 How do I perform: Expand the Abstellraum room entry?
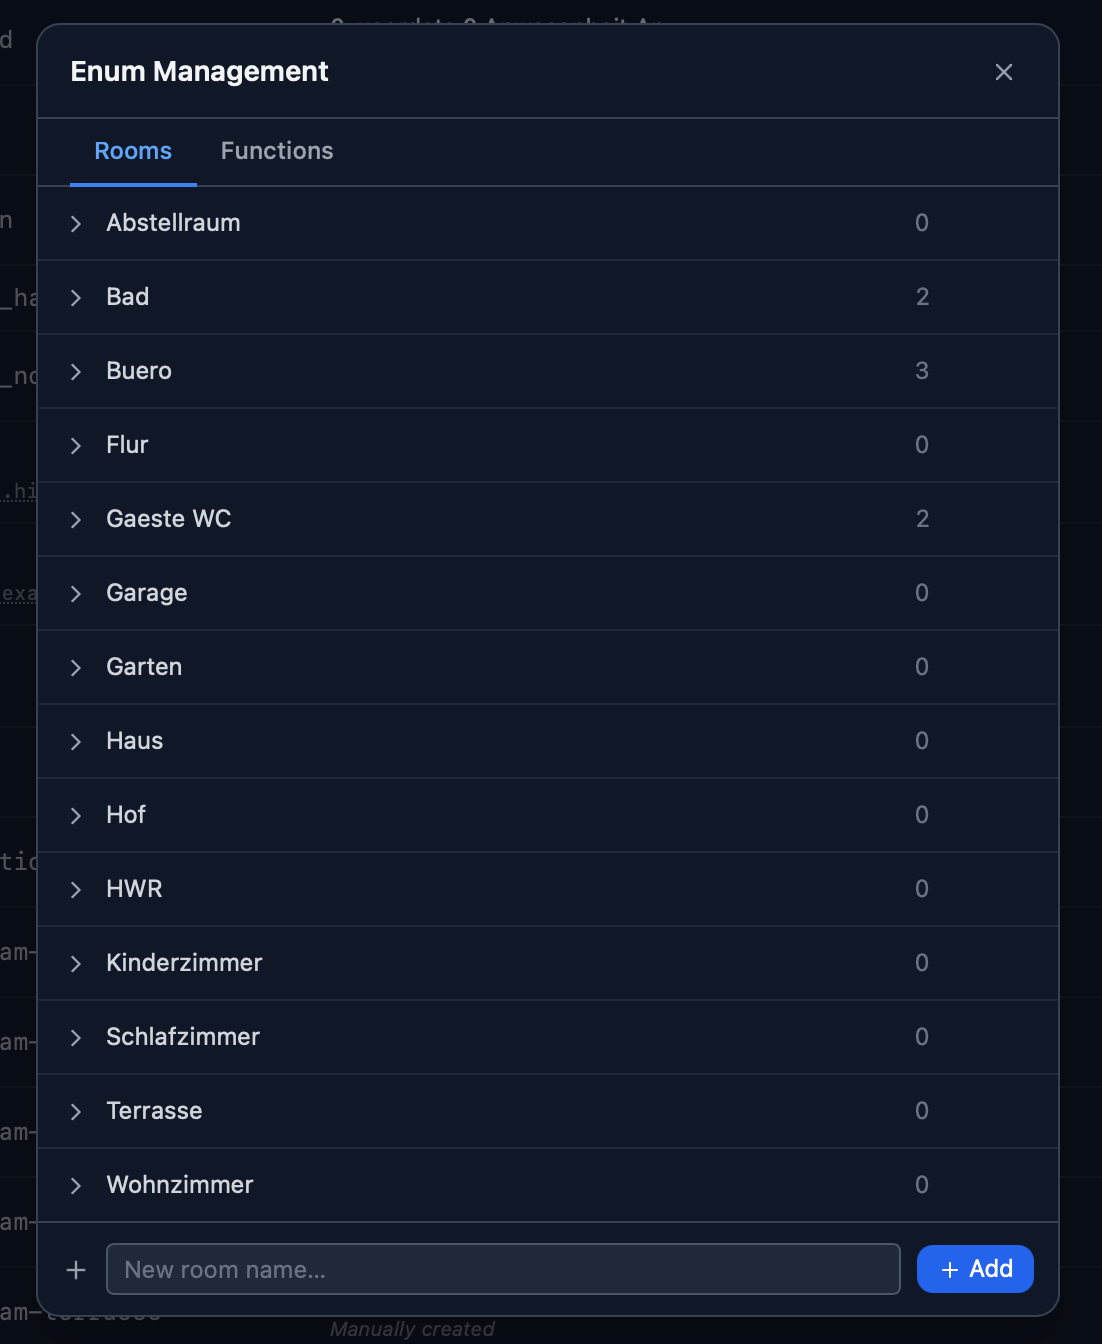pos(76,224)
